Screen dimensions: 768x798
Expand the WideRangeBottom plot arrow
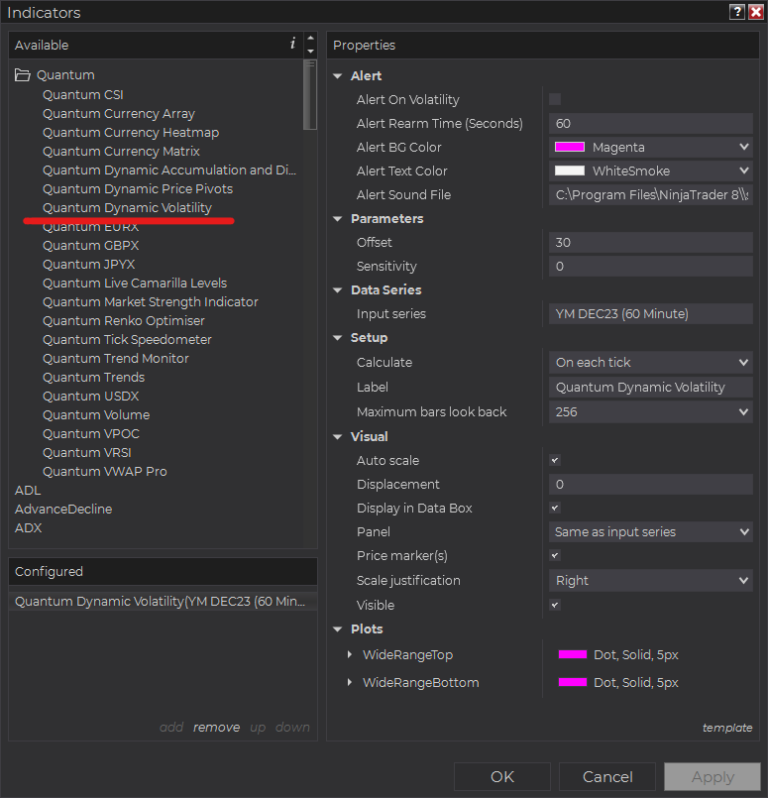(x=349, y=683)
